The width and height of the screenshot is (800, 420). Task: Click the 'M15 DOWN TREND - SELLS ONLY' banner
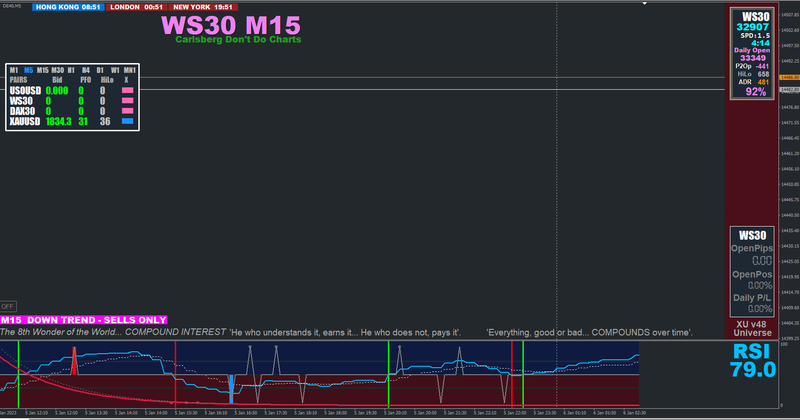click(x=84, y=320)
